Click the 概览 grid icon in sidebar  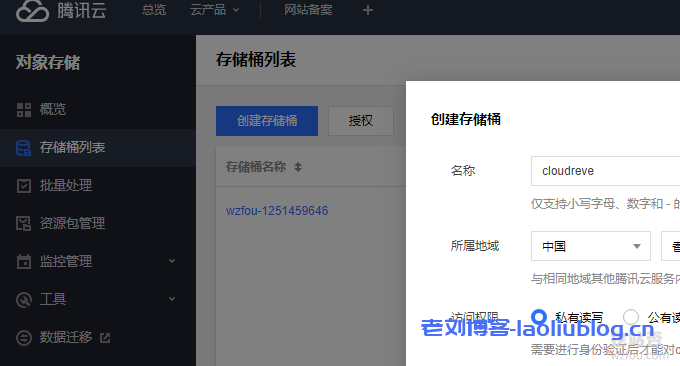tap(24, 110)
